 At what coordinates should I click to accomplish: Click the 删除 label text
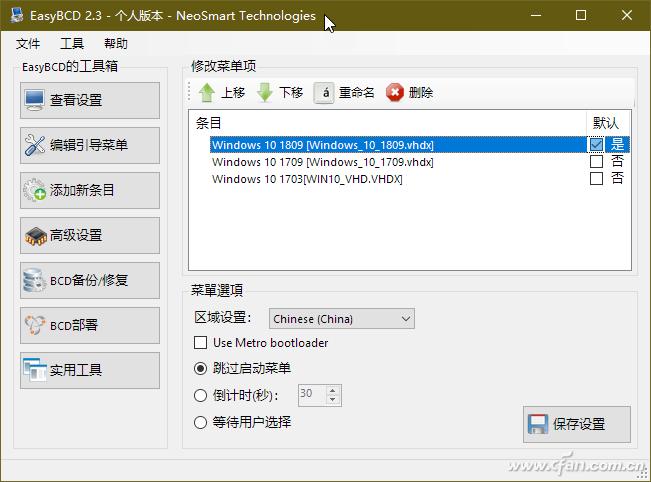(x=421, y=92)
